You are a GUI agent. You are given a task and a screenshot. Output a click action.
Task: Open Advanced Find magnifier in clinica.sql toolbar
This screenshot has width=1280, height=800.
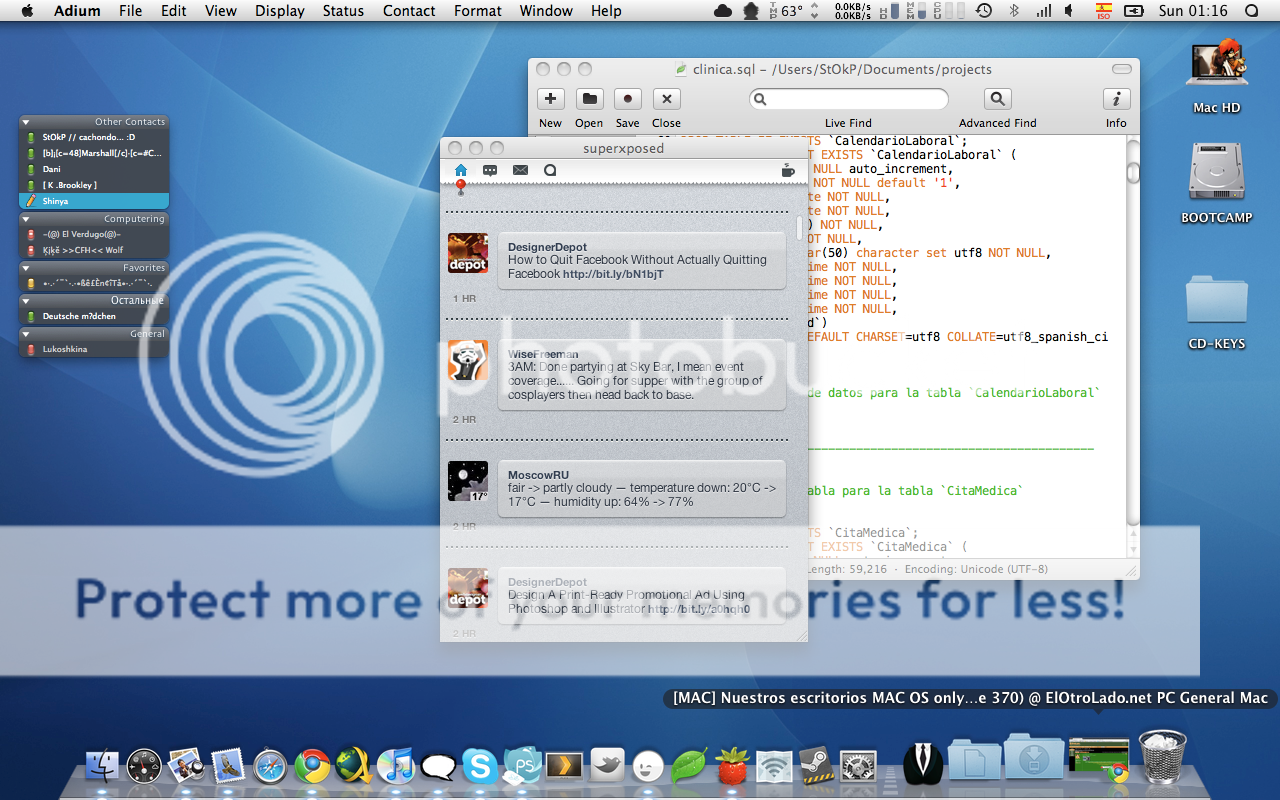pyautogui.click(x=997, y=99)
